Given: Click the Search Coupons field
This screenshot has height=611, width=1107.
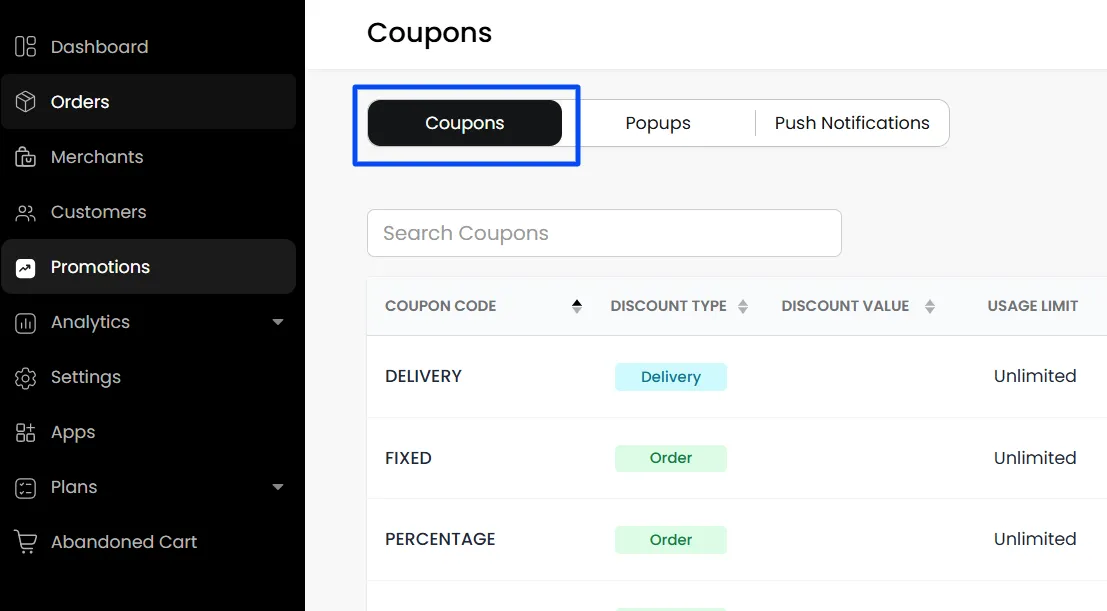Looking at the screenshot, I should (604, 233).
